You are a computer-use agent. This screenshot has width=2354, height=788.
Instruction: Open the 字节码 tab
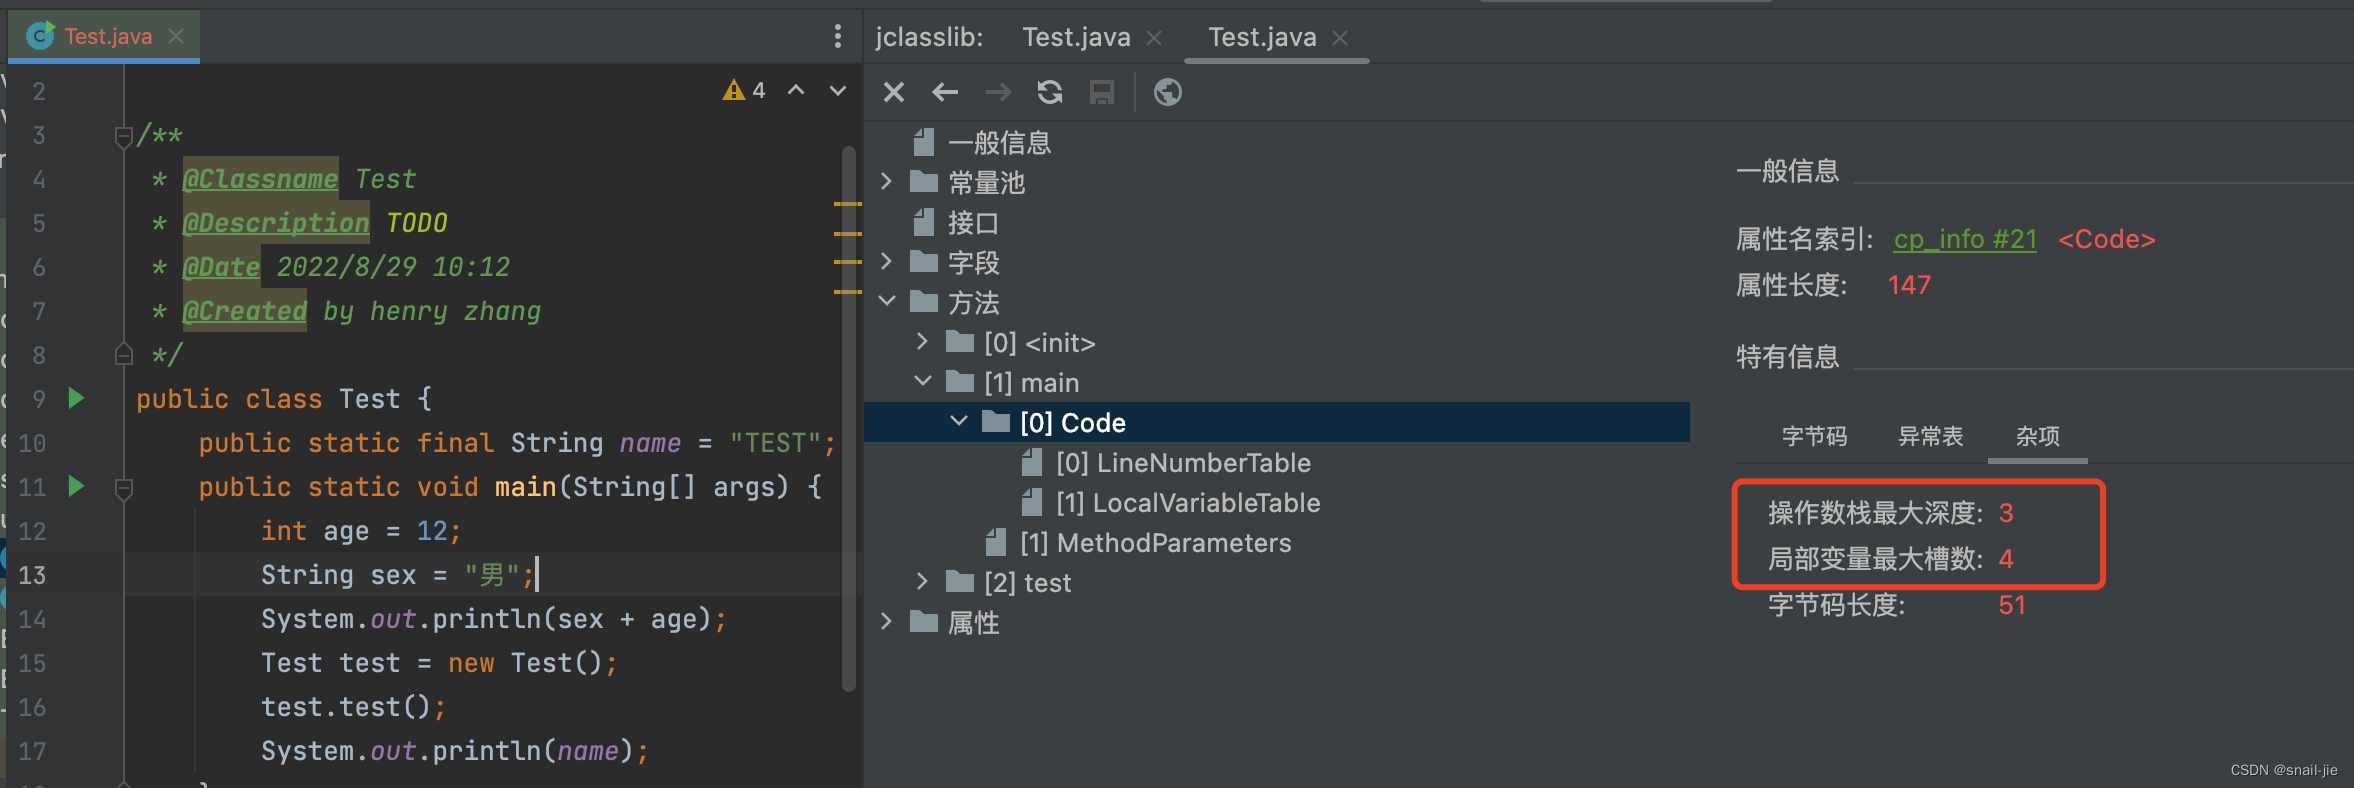click(x=1814, y=436)
